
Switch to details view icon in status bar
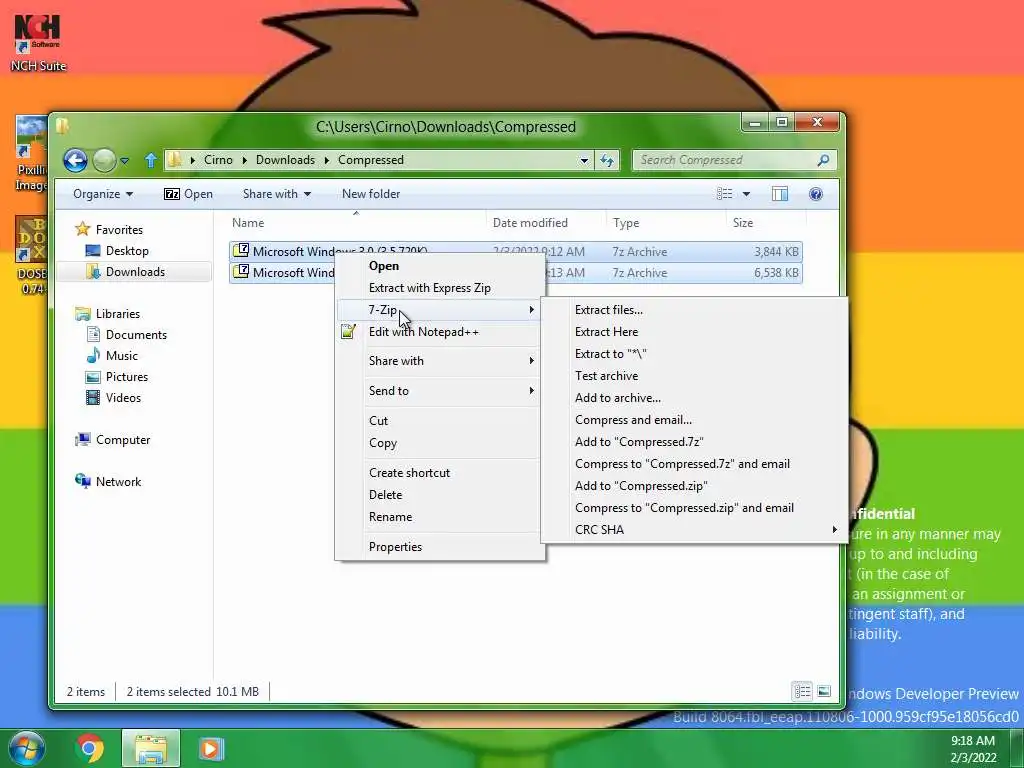pos(803,691)
